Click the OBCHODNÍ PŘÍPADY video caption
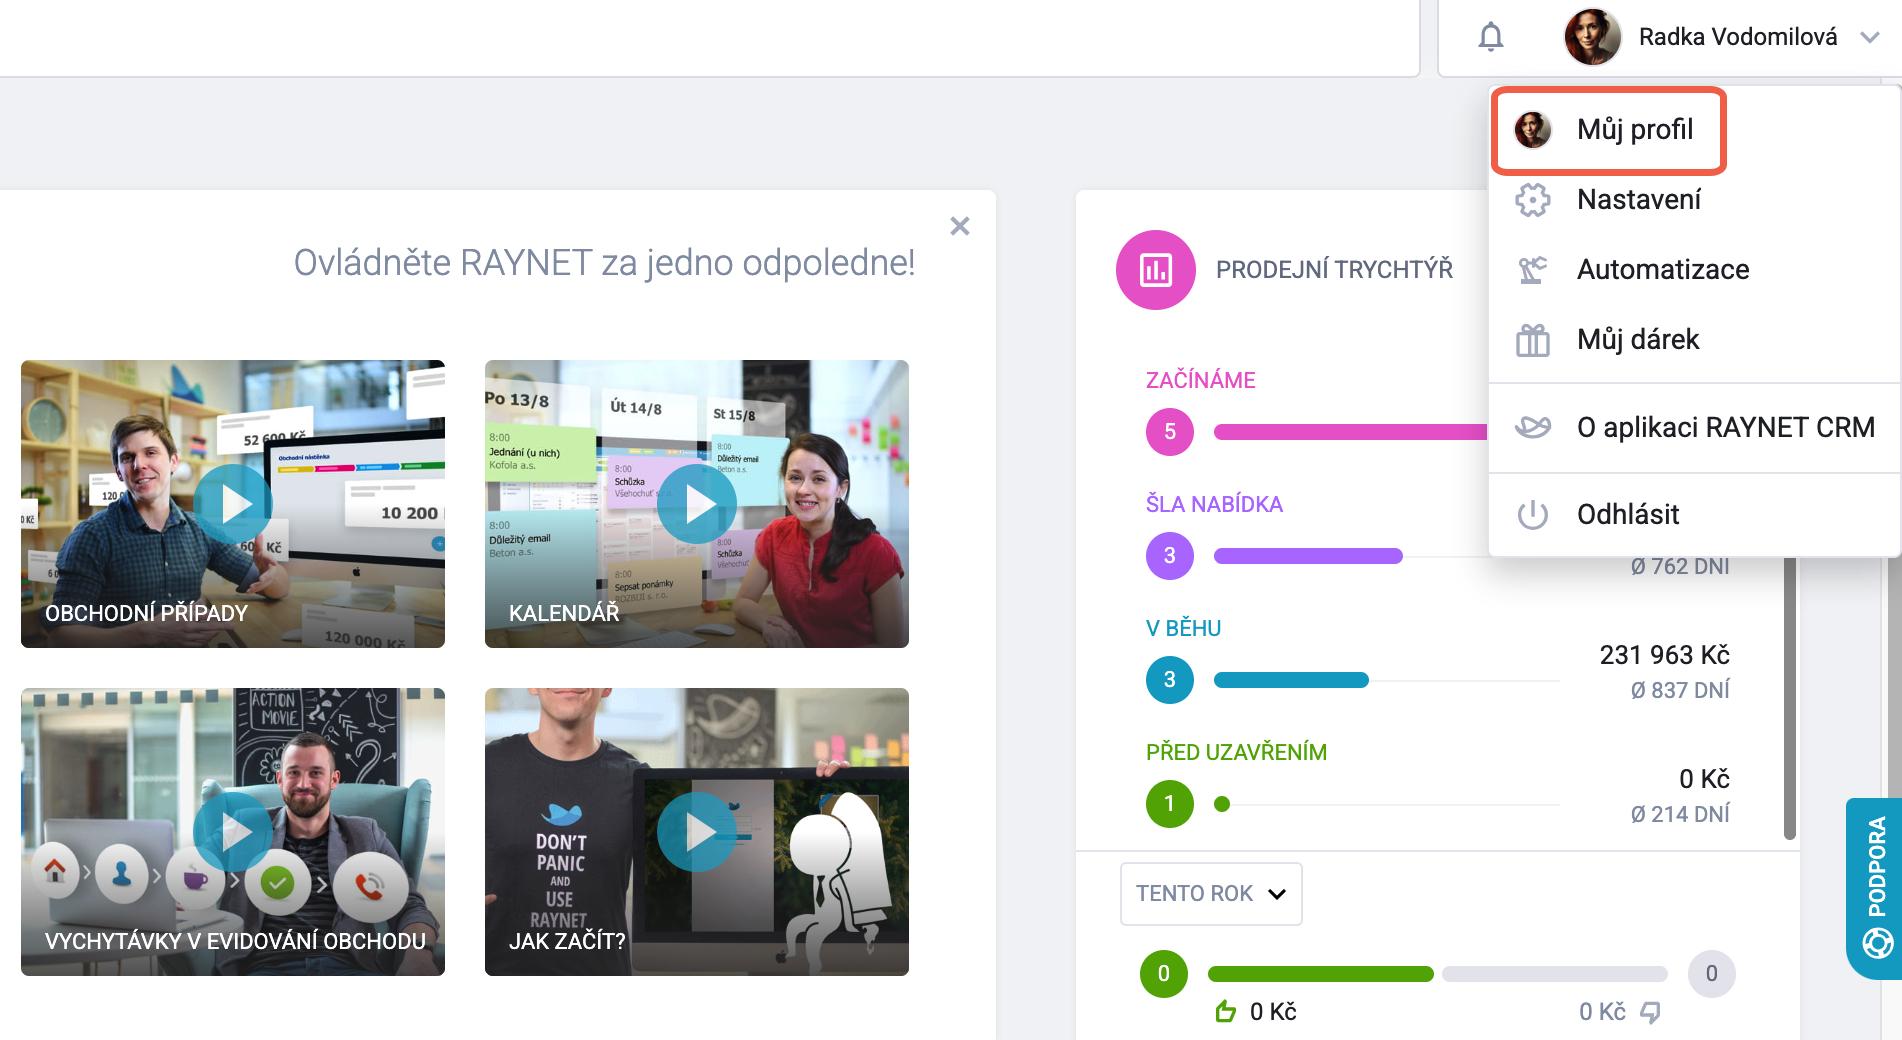 [x=146, y=613]
